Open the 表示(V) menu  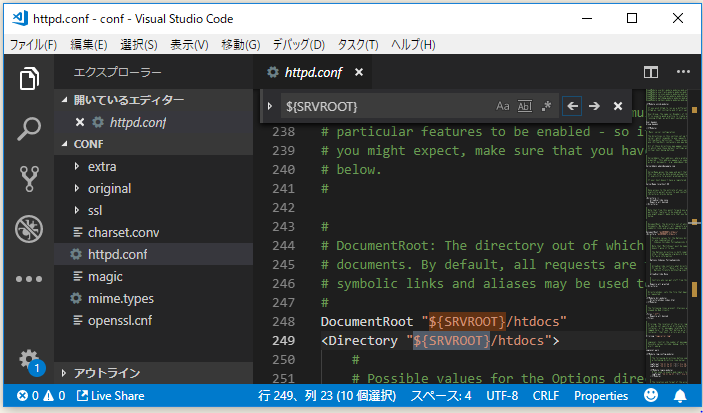[x=189, y=44]
